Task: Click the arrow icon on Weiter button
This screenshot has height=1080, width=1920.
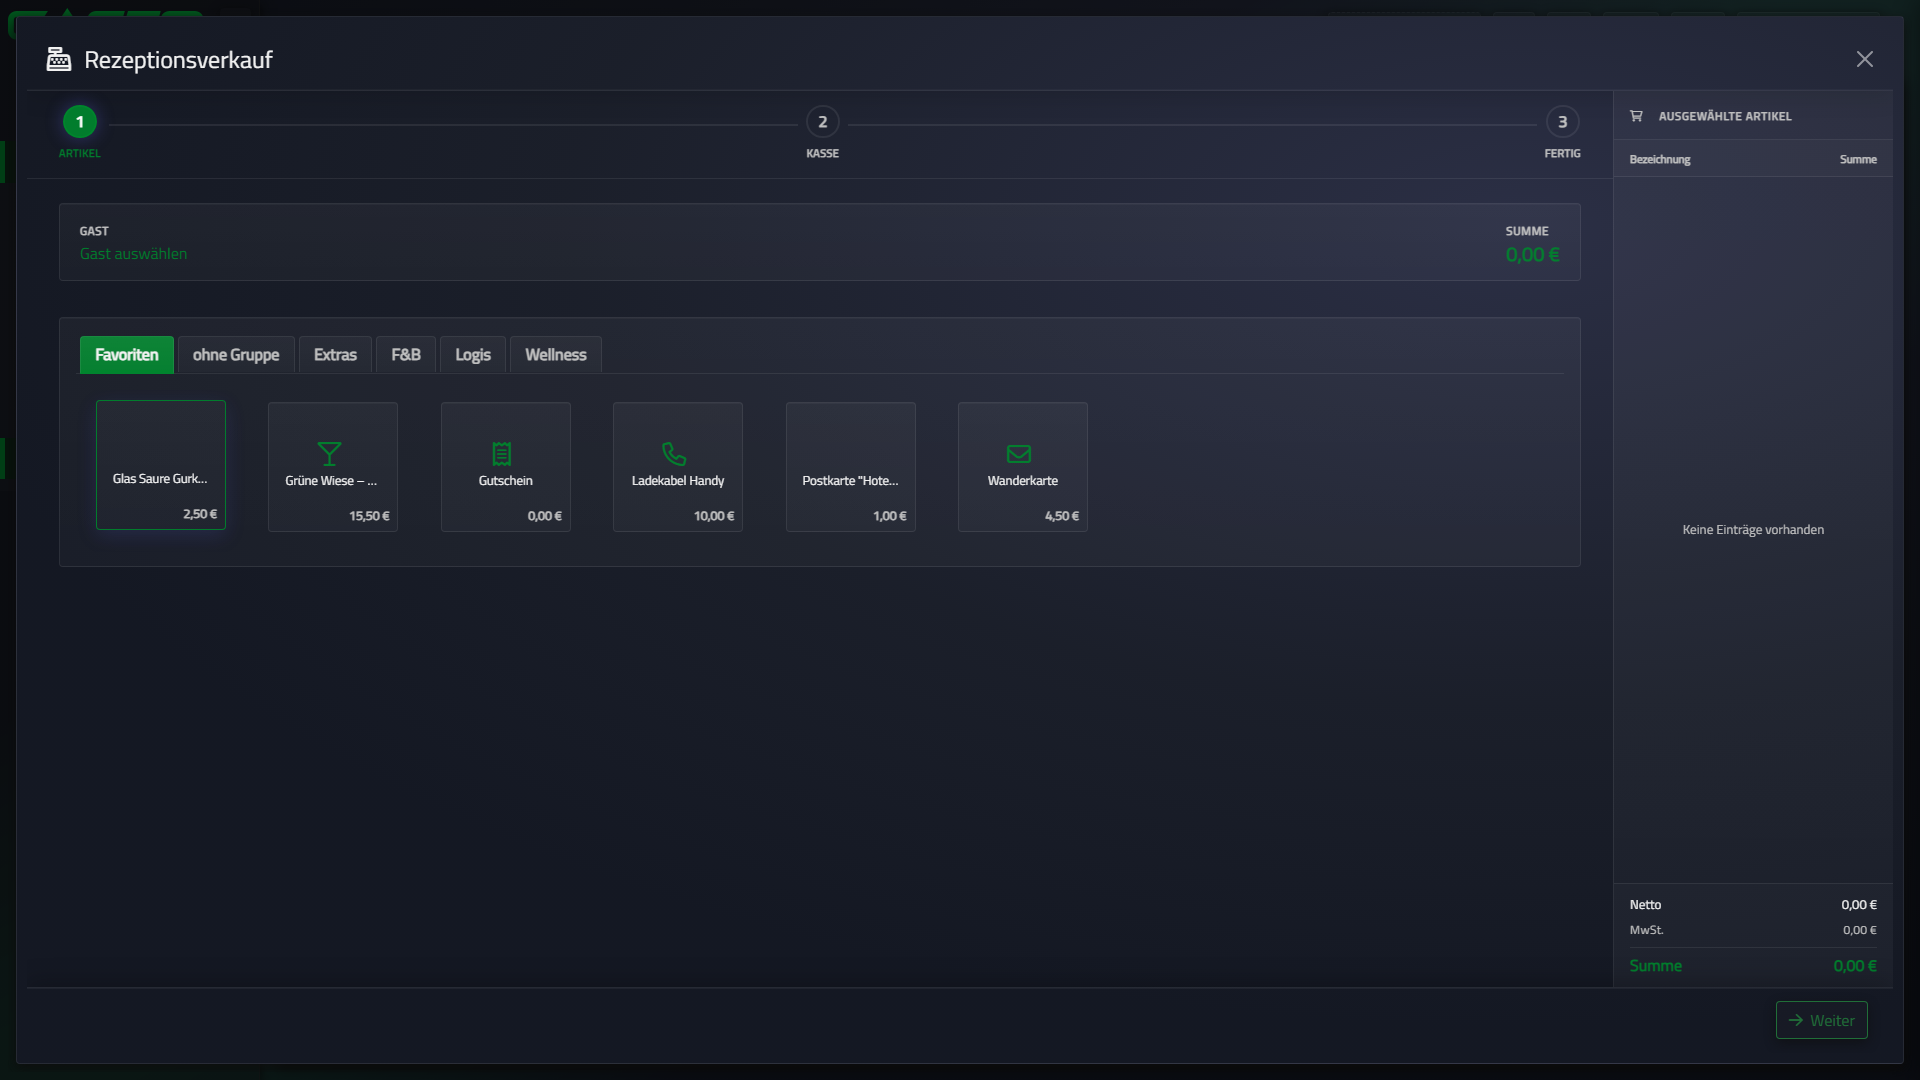Action: coord(1796,1020)
